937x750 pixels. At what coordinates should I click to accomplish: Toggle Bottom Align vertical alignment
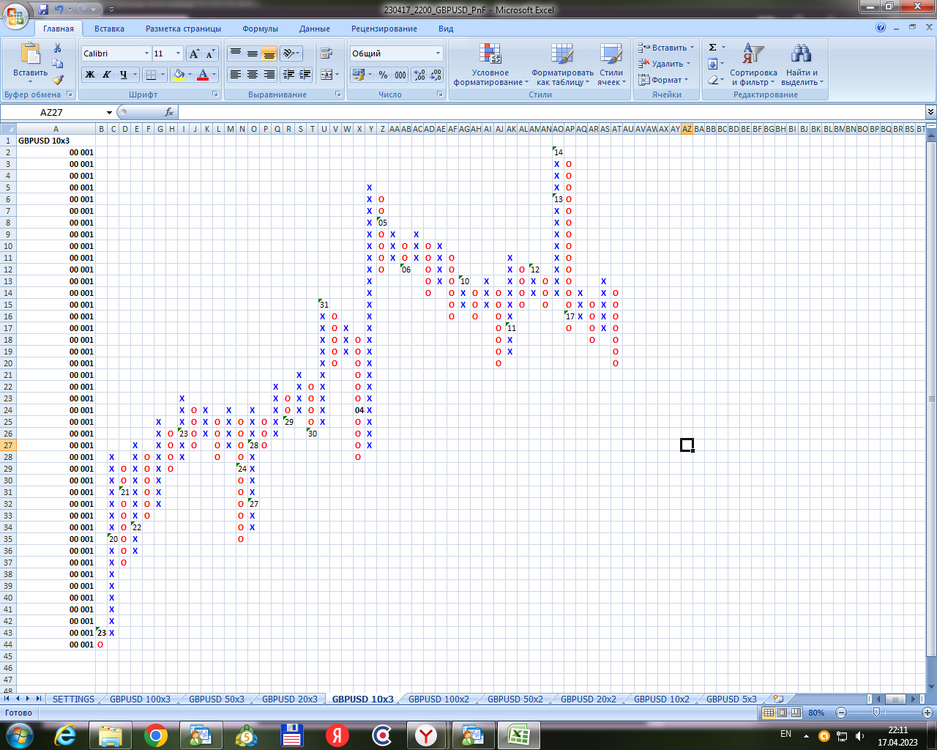(x=269, y=54)
